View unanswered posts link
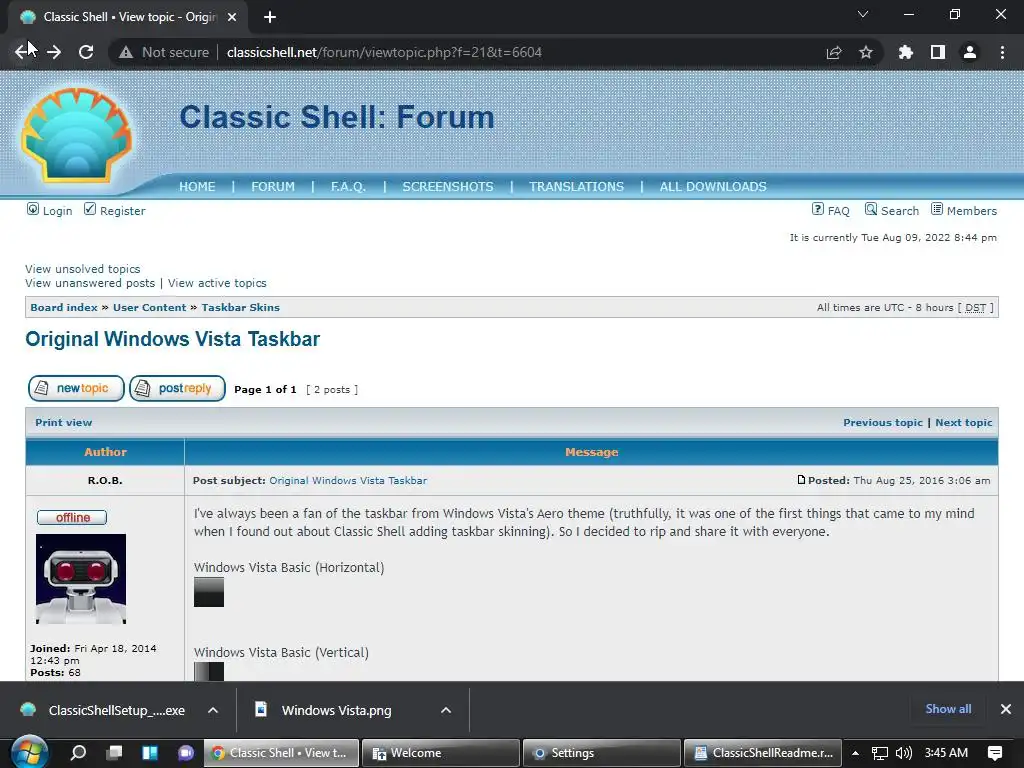This screenshot has height=768, width=1024. 90,283
